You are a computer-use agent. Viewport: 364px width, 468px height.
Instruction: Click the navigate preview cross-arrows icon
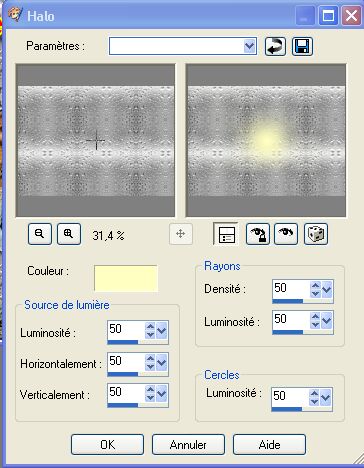[181, 234]
